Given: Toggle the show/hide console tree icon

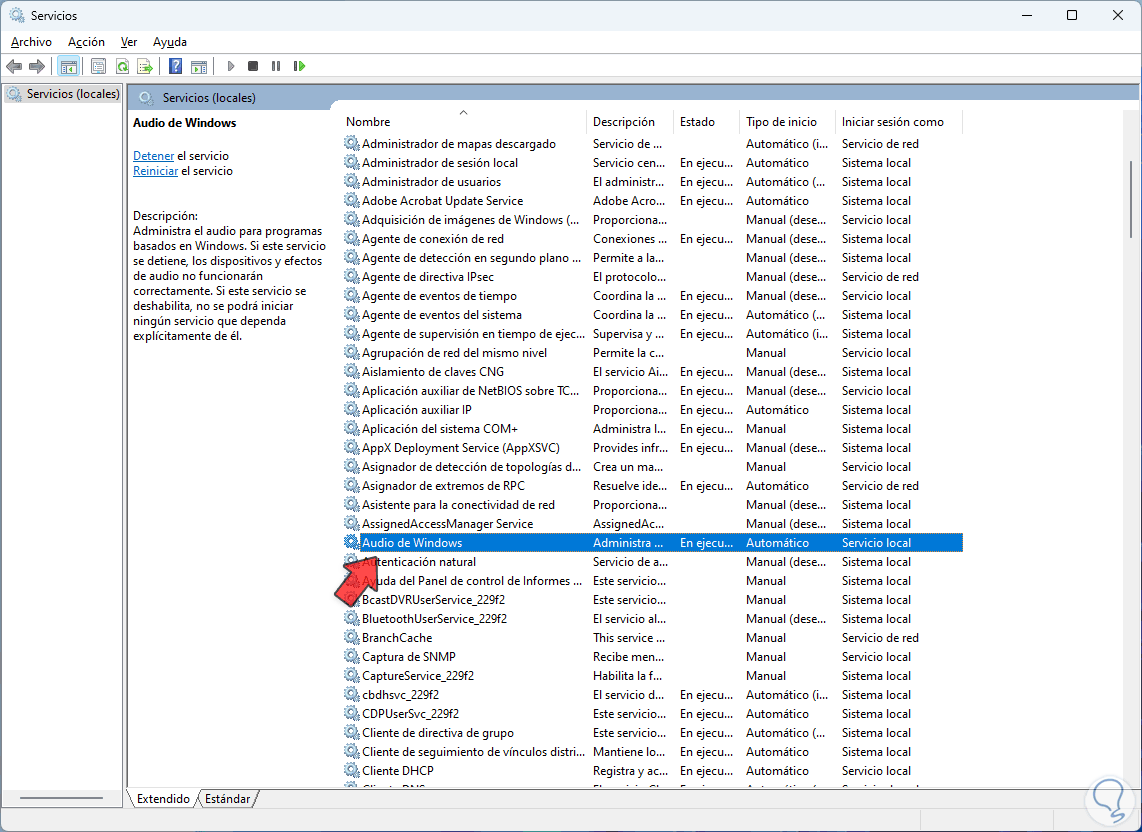Looking at the screenshot, I should point(68,66).
